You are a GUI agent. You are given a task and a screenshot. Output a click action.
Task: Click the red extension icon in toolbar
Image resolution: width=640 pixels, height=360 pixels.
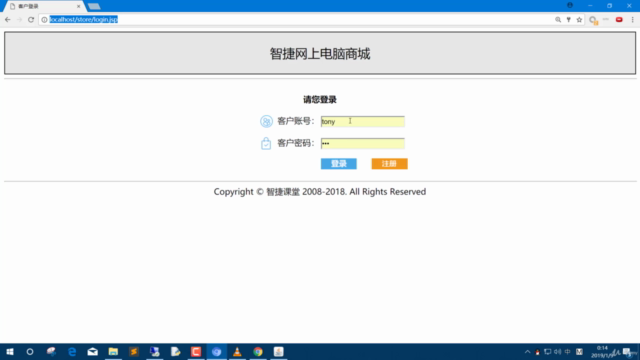[619, 20]
